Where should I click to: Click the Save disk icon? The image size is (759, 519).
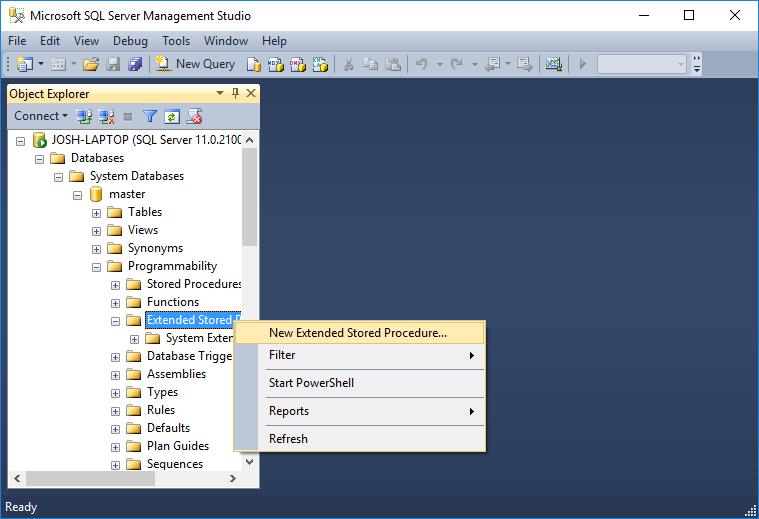113,64
